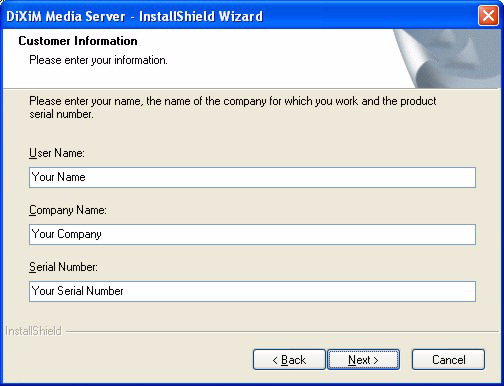
Task: Click the grayed InstallShield branding text
Action: (x=34, y=331)
